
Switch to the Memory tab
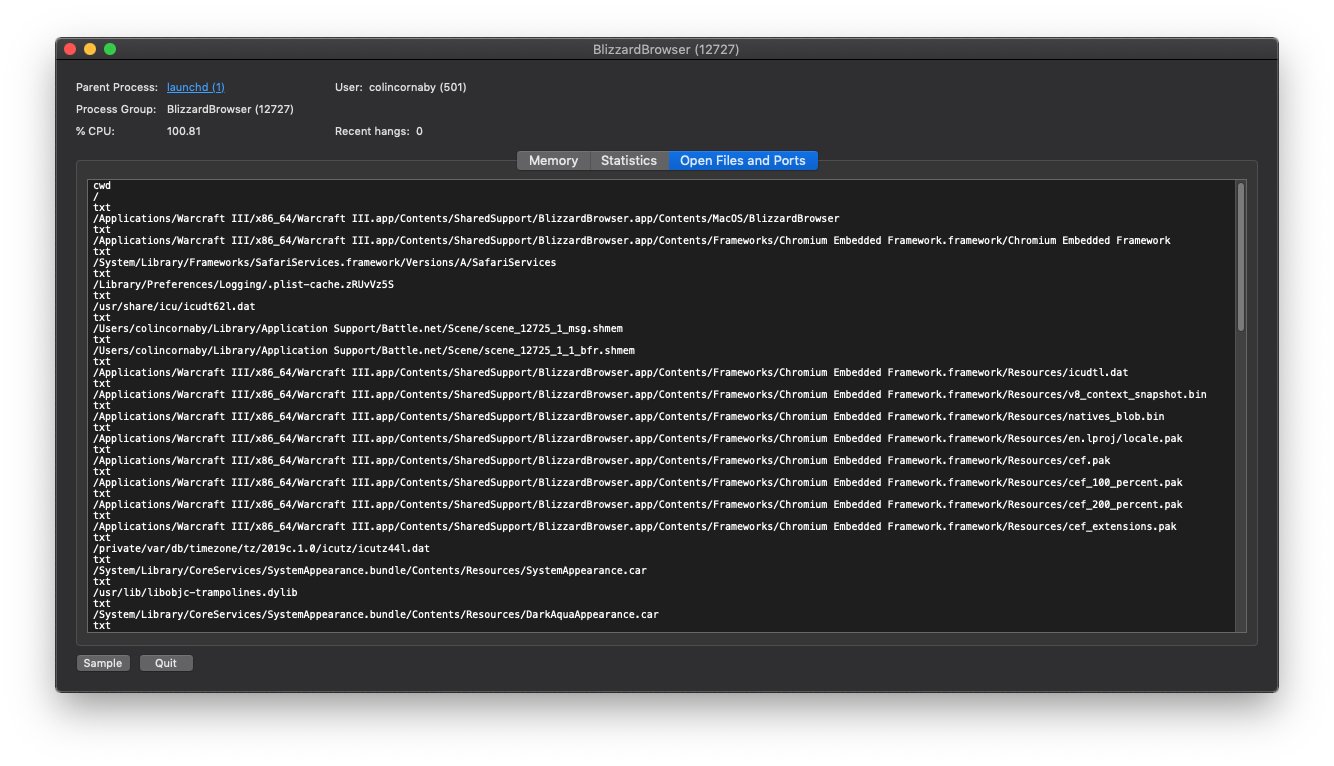pos(553,160)
